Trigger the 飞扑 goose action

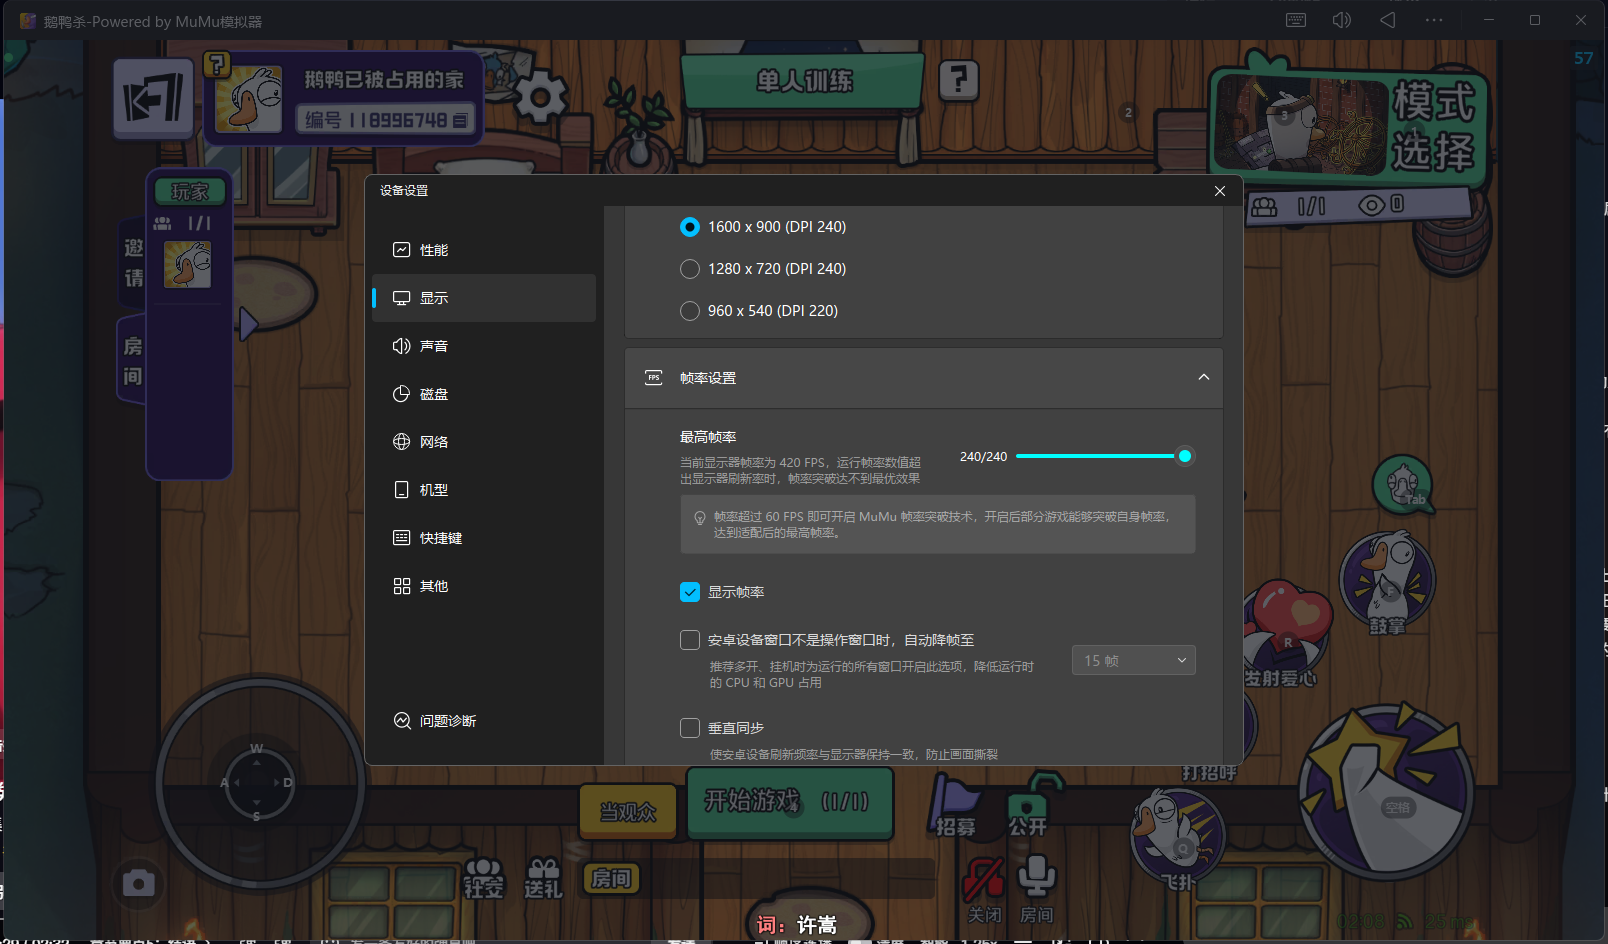pos(1177,838)
